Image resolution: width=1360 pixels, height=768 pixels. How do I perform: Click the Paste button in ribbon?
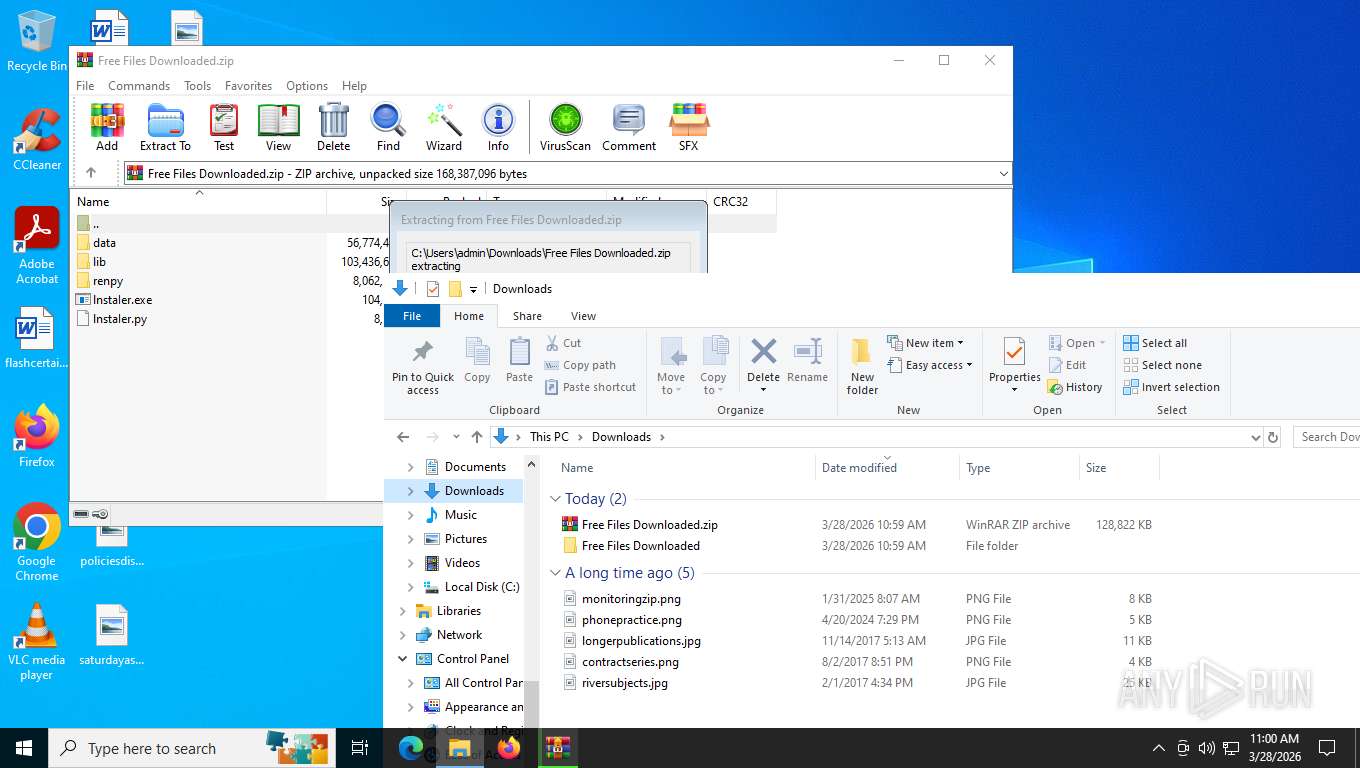pos(519,361)
